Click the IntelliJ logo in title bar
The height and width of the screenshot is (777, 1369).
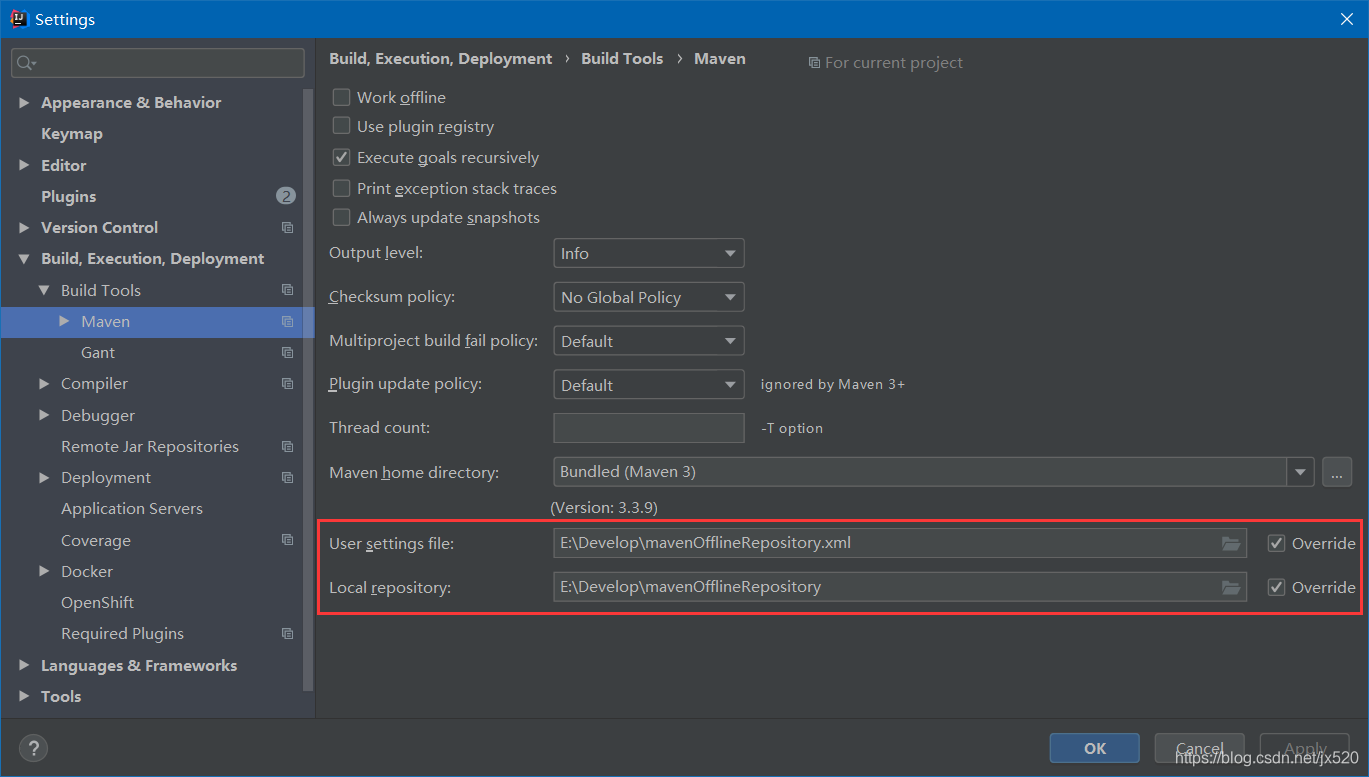click(x=18, y=18)
